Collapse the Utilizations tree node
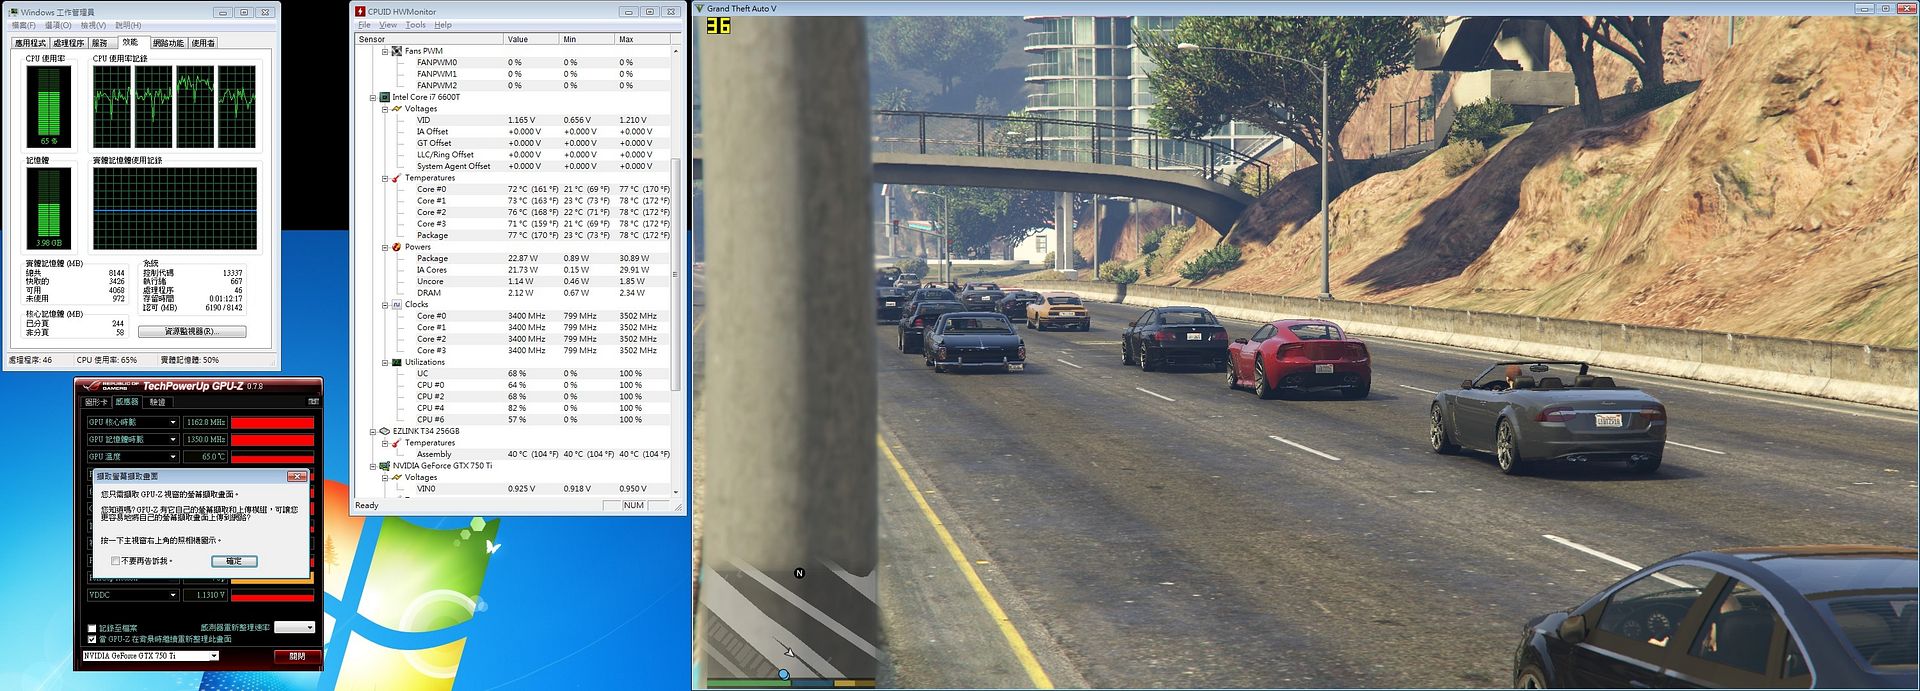 pyautogui.click(x=385, y=363)
